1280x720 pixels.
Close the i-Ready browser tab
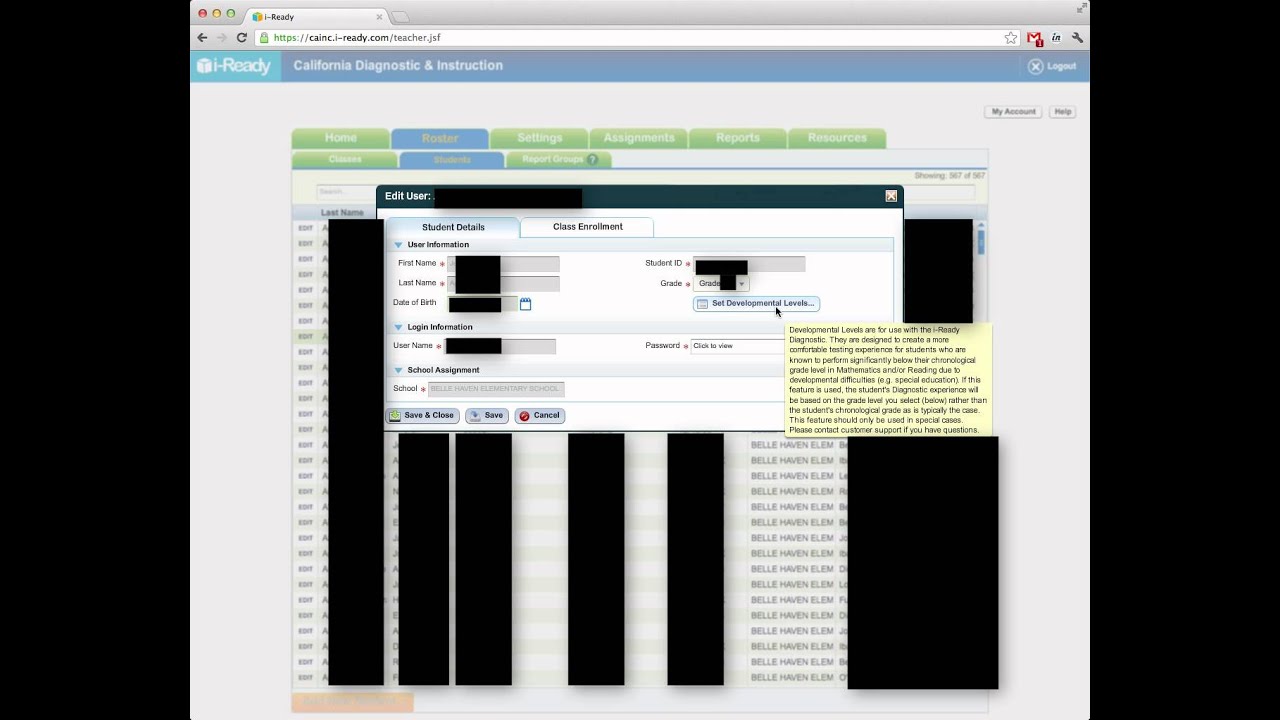pos(379,17)
